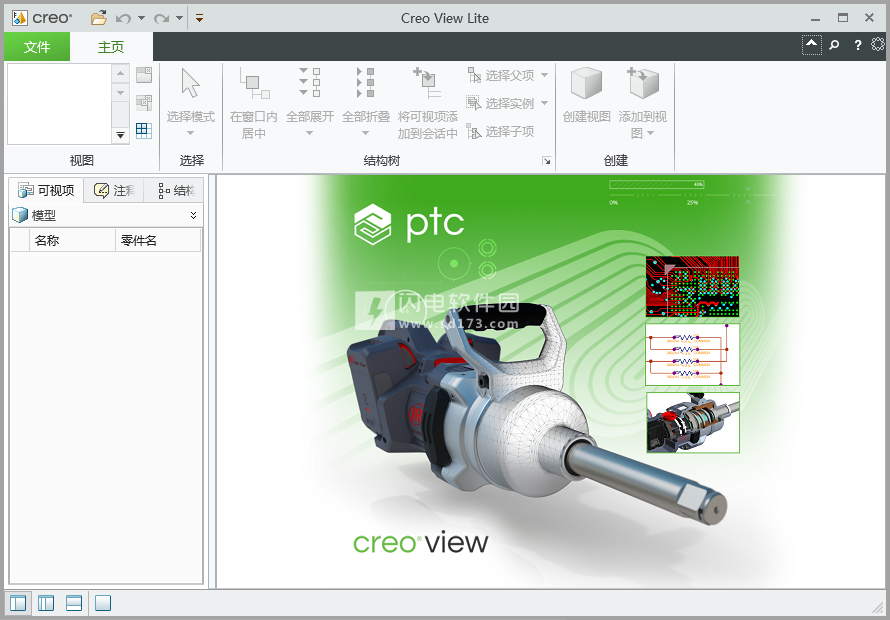
Task: Click the 选择实例 button
Action: (501, 103)
